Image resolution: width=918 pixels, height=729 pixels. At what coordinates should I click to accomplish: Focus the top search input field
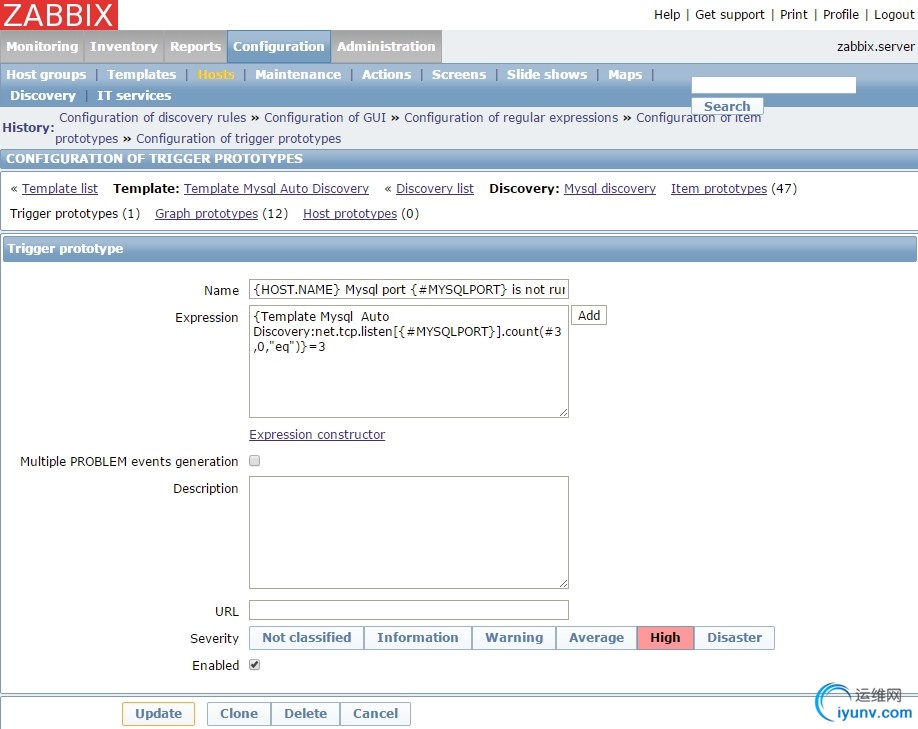(773, 85)
